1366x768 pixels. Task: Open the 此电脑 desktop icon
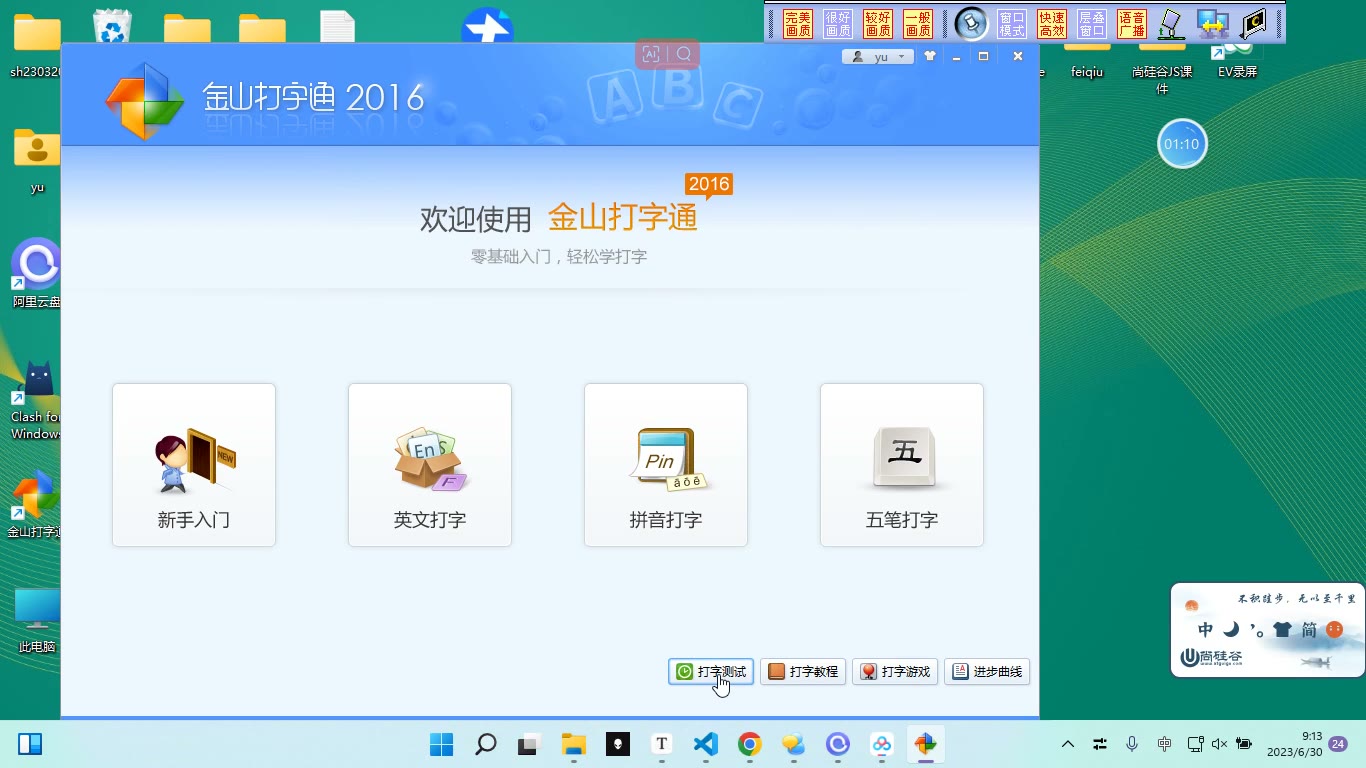coord(37,620)
